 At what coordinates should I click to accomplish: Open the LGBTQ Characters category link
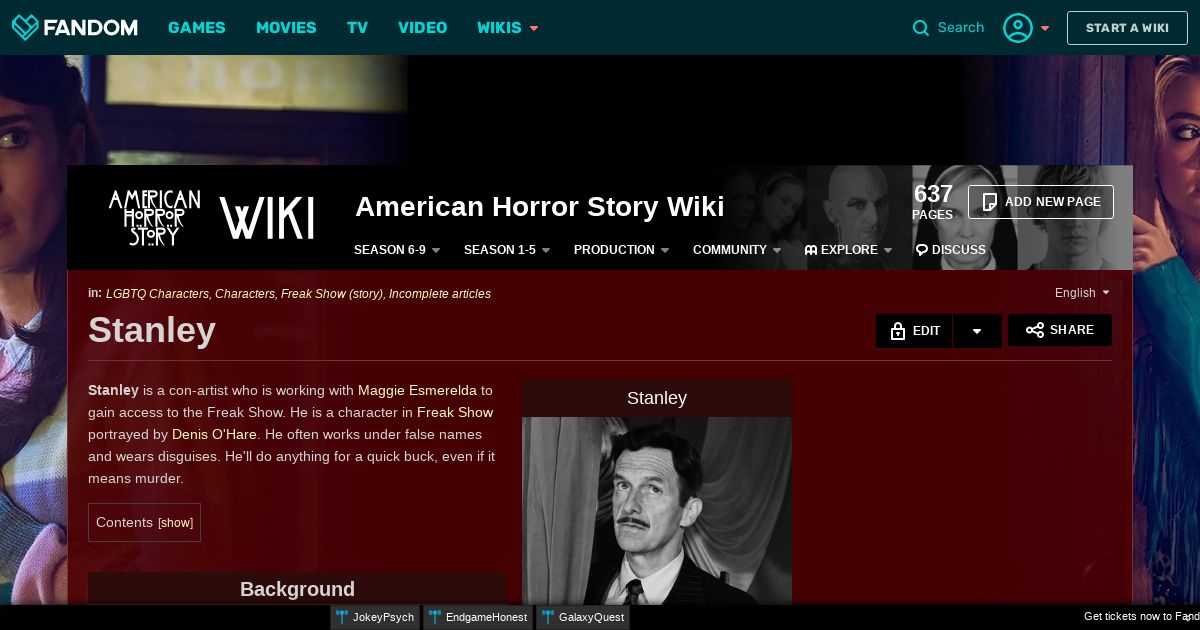pyautogui.click(x=157, y=294)
